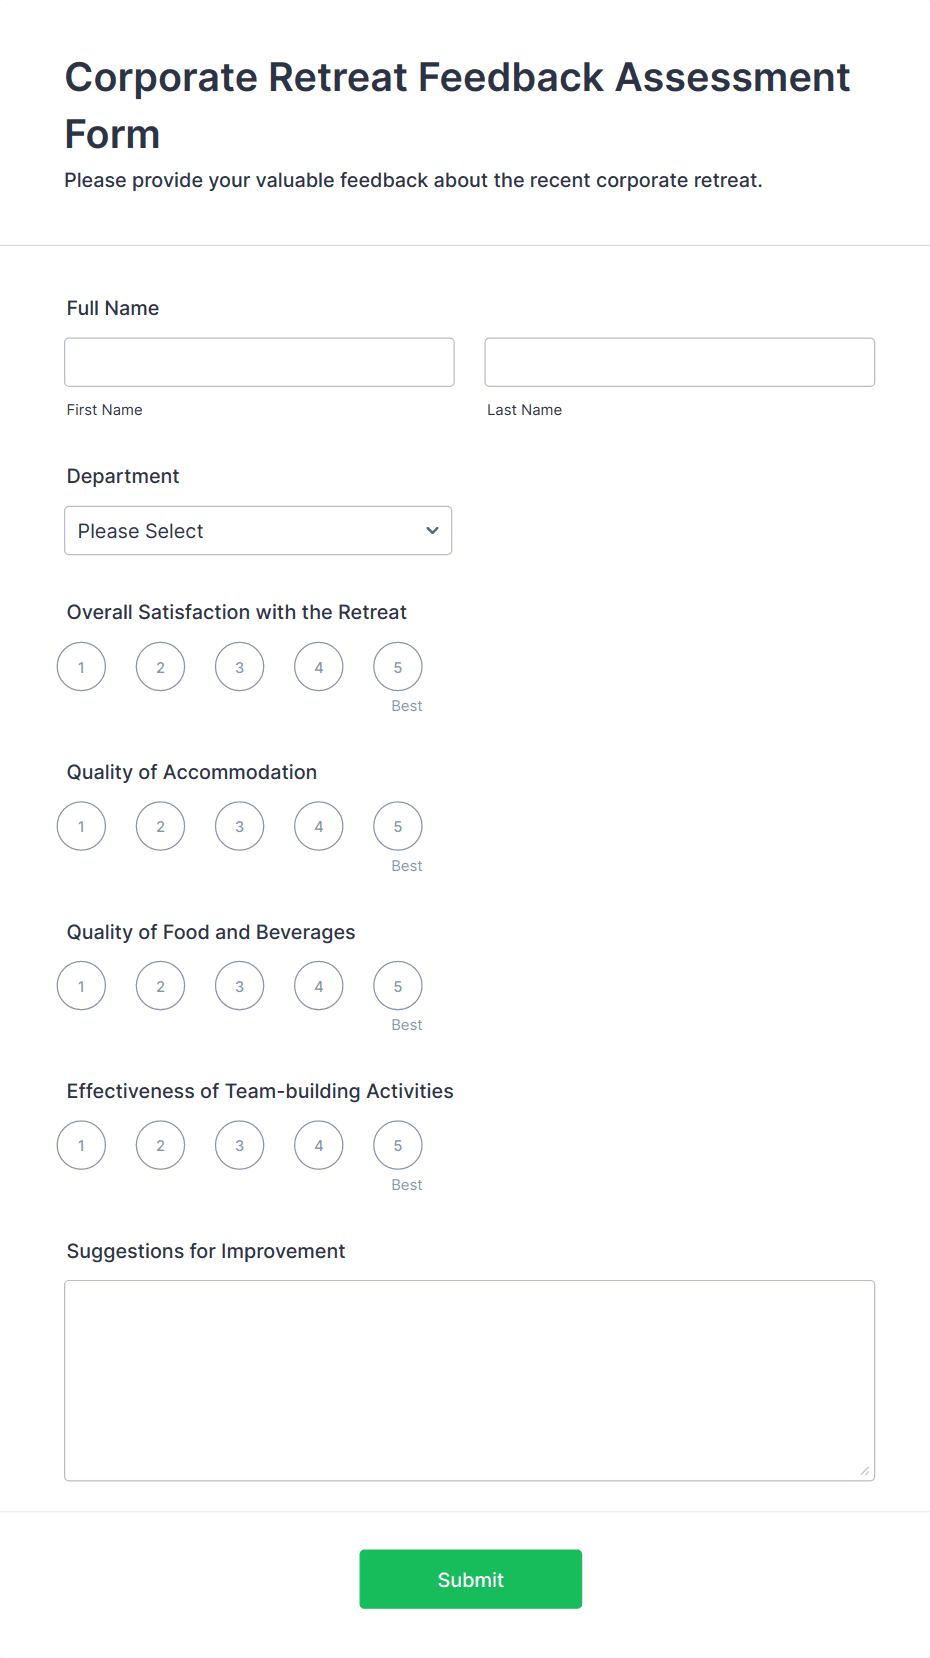Grab the textarea resize handle
This screenshot has width=930, height=1658.
(x=865, y=1471)
